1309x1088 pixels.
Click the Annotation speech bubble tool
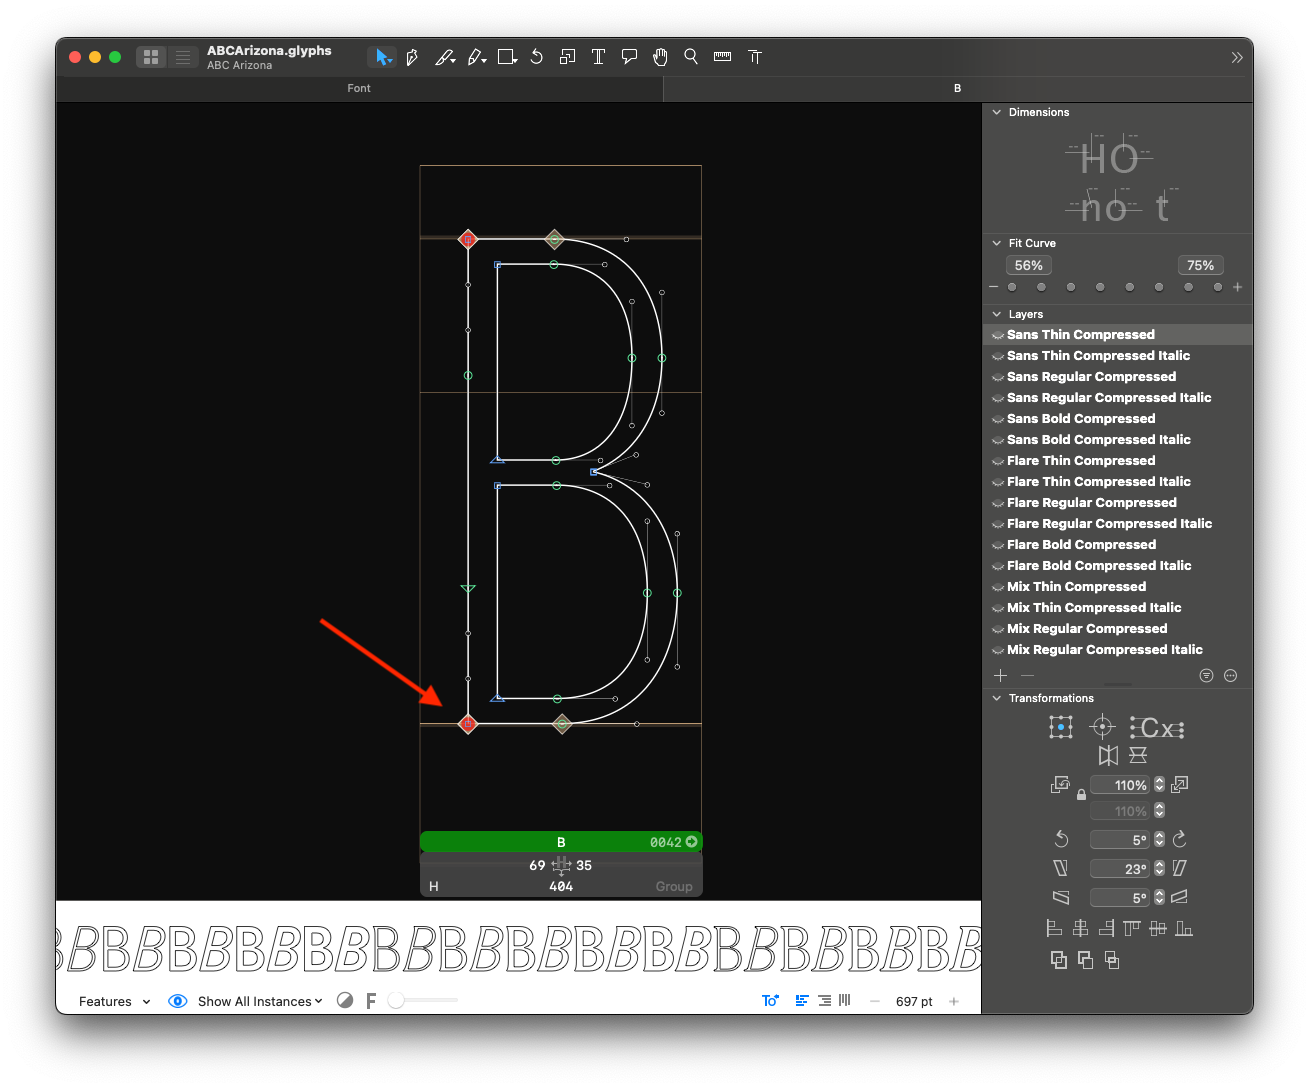[629, 57]
